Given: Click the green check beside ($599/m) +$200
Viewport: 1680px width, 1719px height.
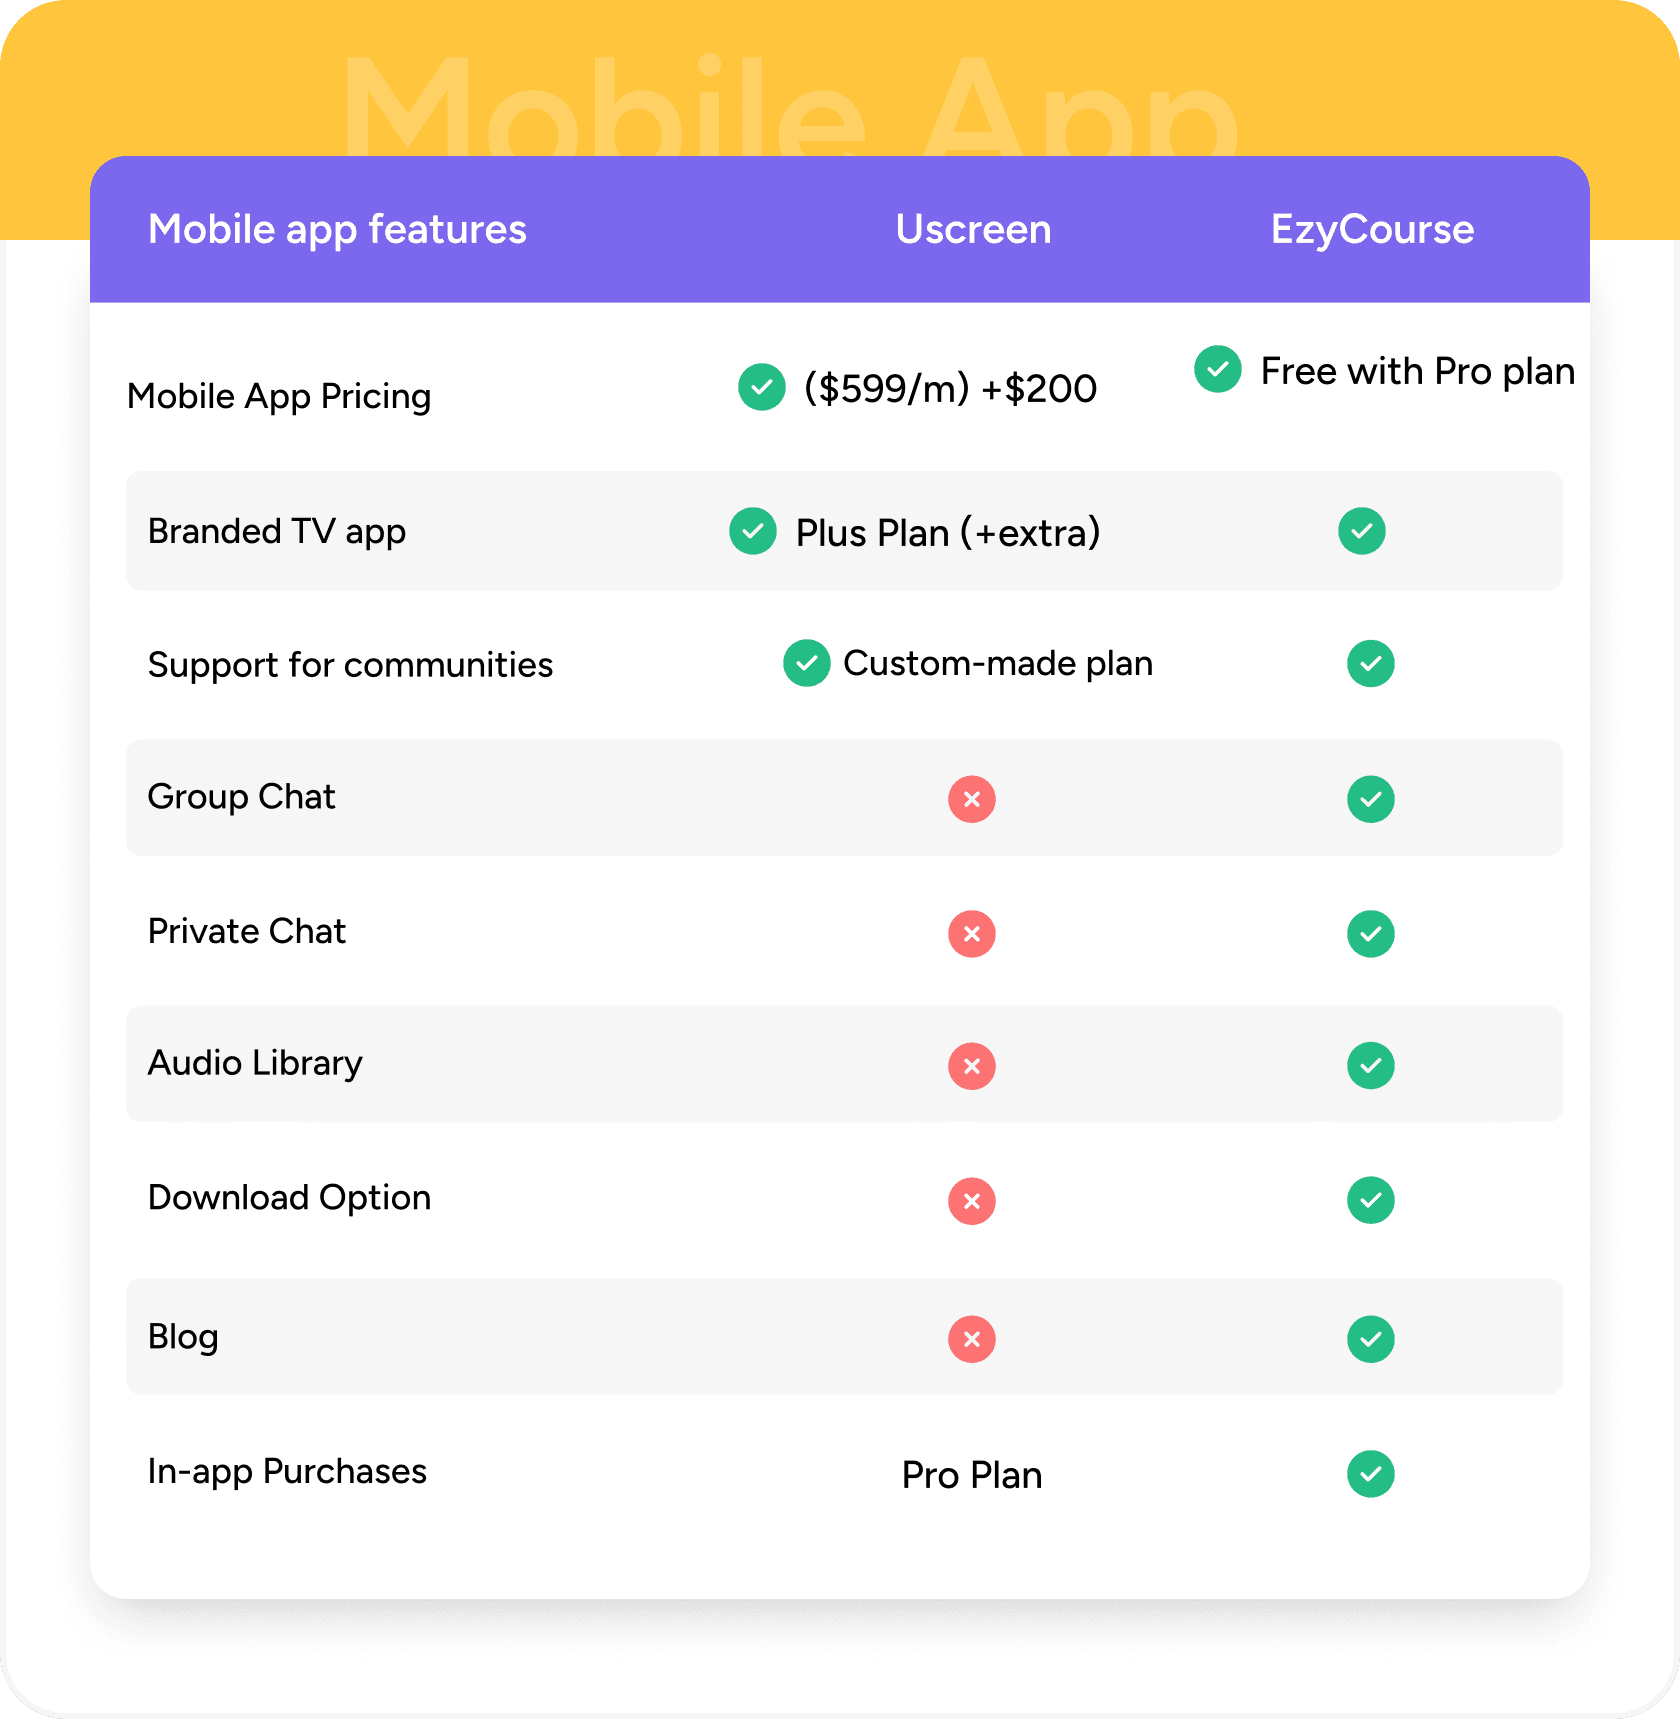Looking at the screenshot, I should pyautogui.click(x=762, y=387).
